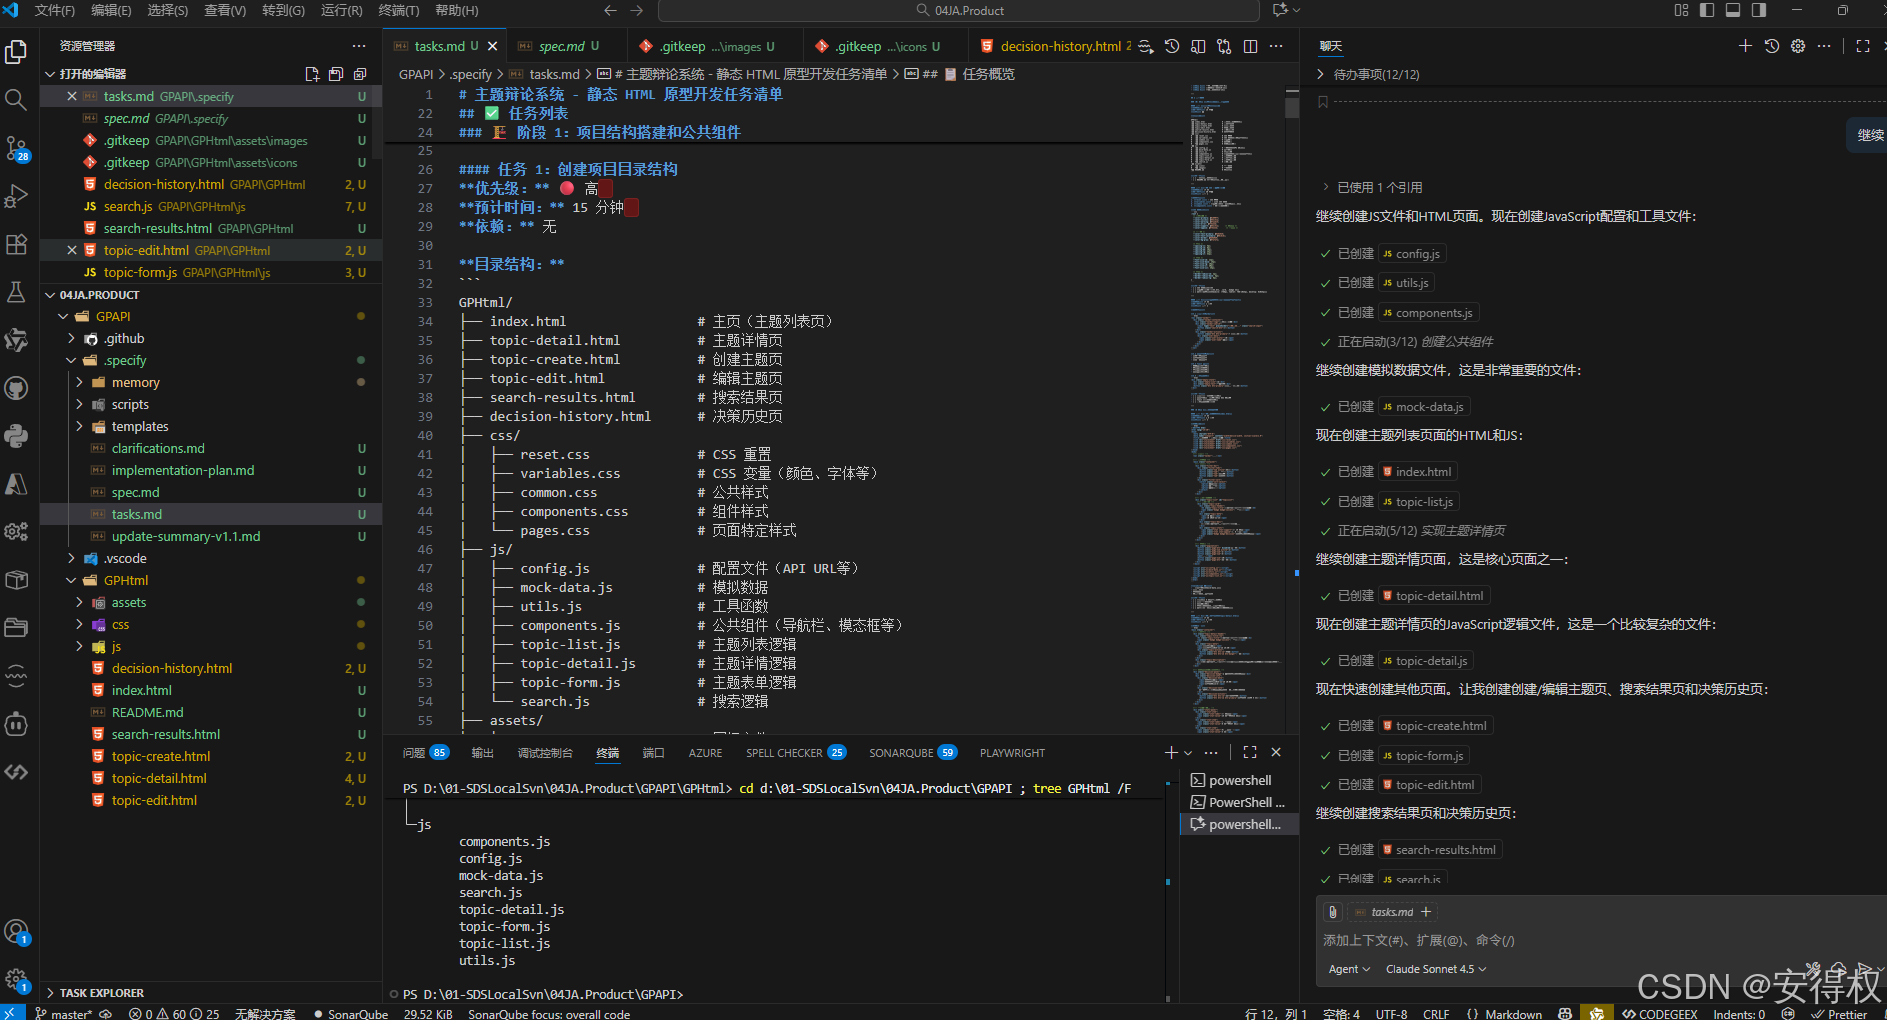Click the editor minimap
1887x1020 pixels.
click(1236, 410)
